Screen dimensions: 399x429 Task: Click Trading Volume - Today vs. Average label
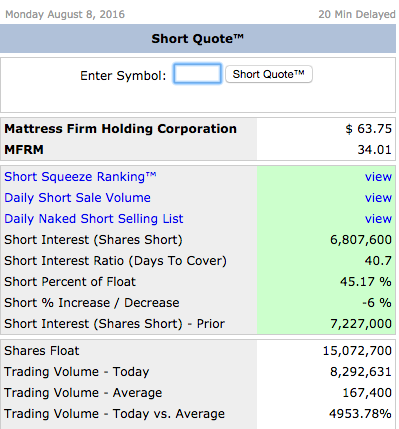pos(114,414)
